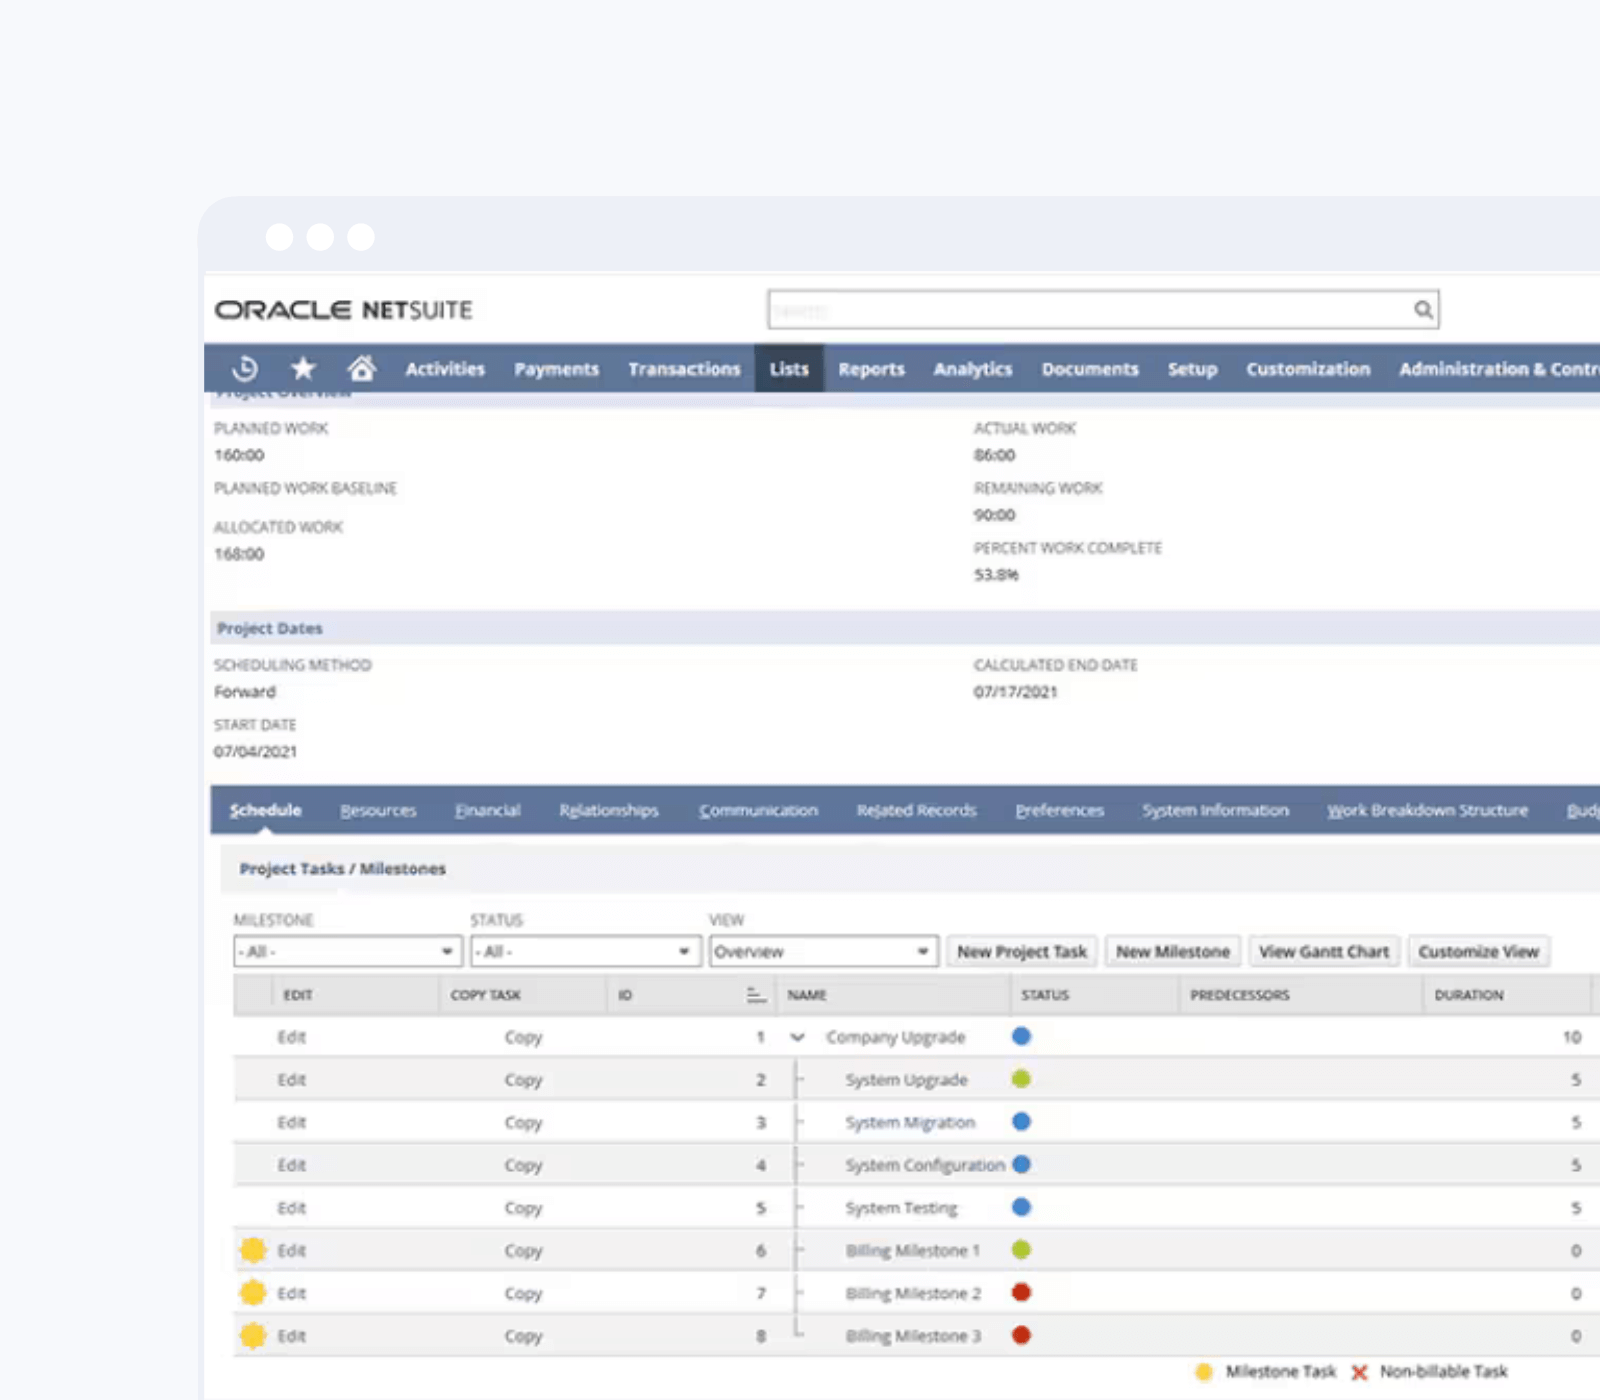Click the Customize View button
This screenshot has width=1600, height=1400.
tap(1478, 951)
